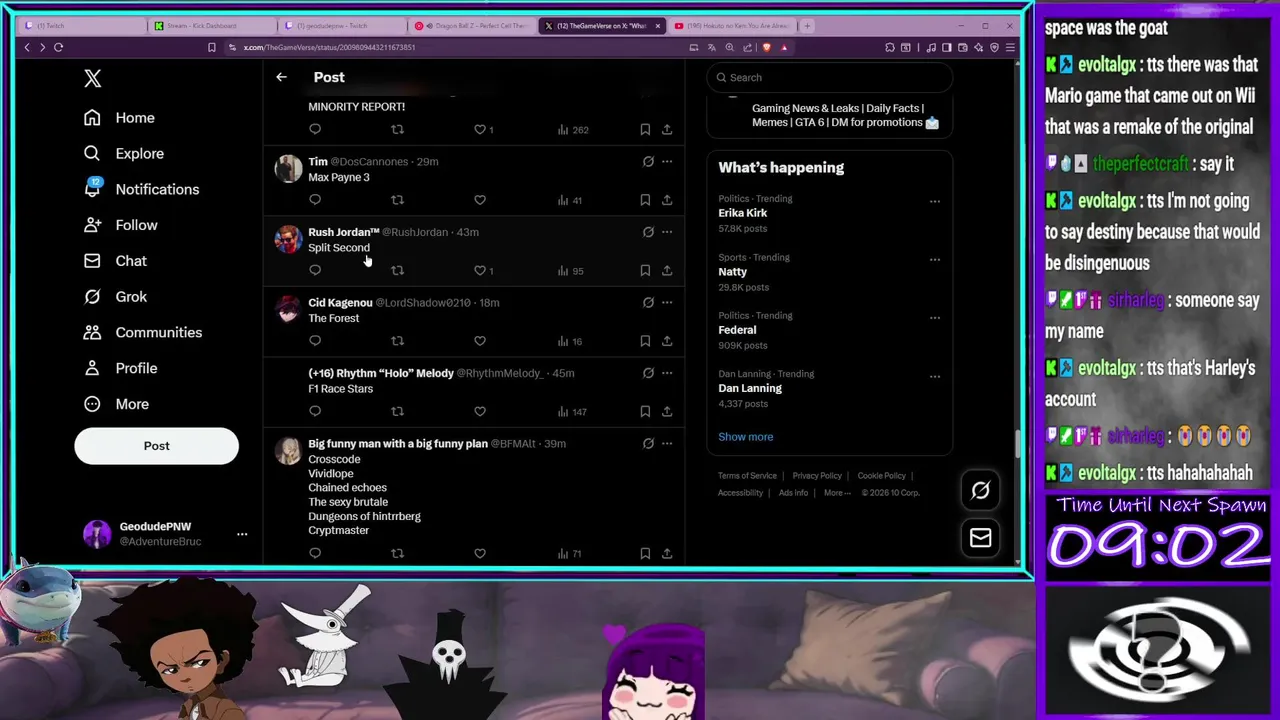Like Tim's Max Payne 3 post

(x=480, y=200)
